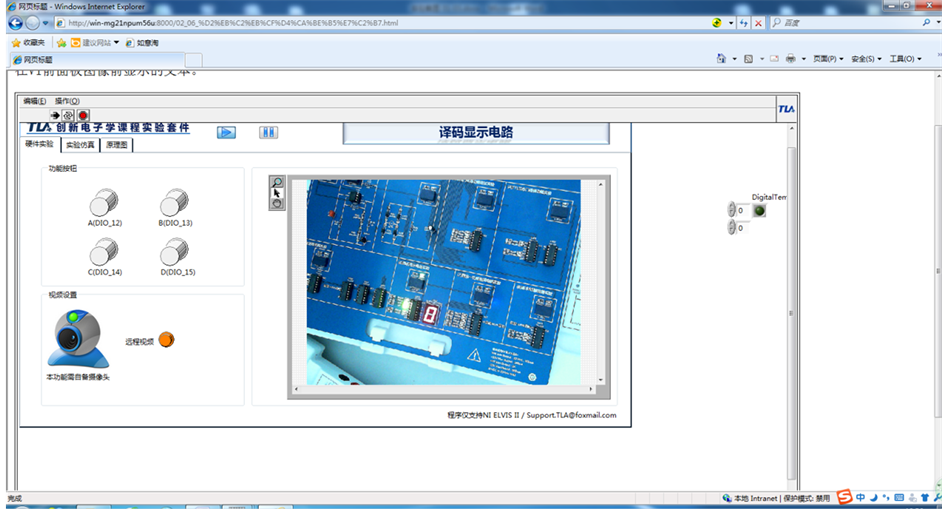
Task: Click the blue pause button beside the title
Action: (268, 132)
